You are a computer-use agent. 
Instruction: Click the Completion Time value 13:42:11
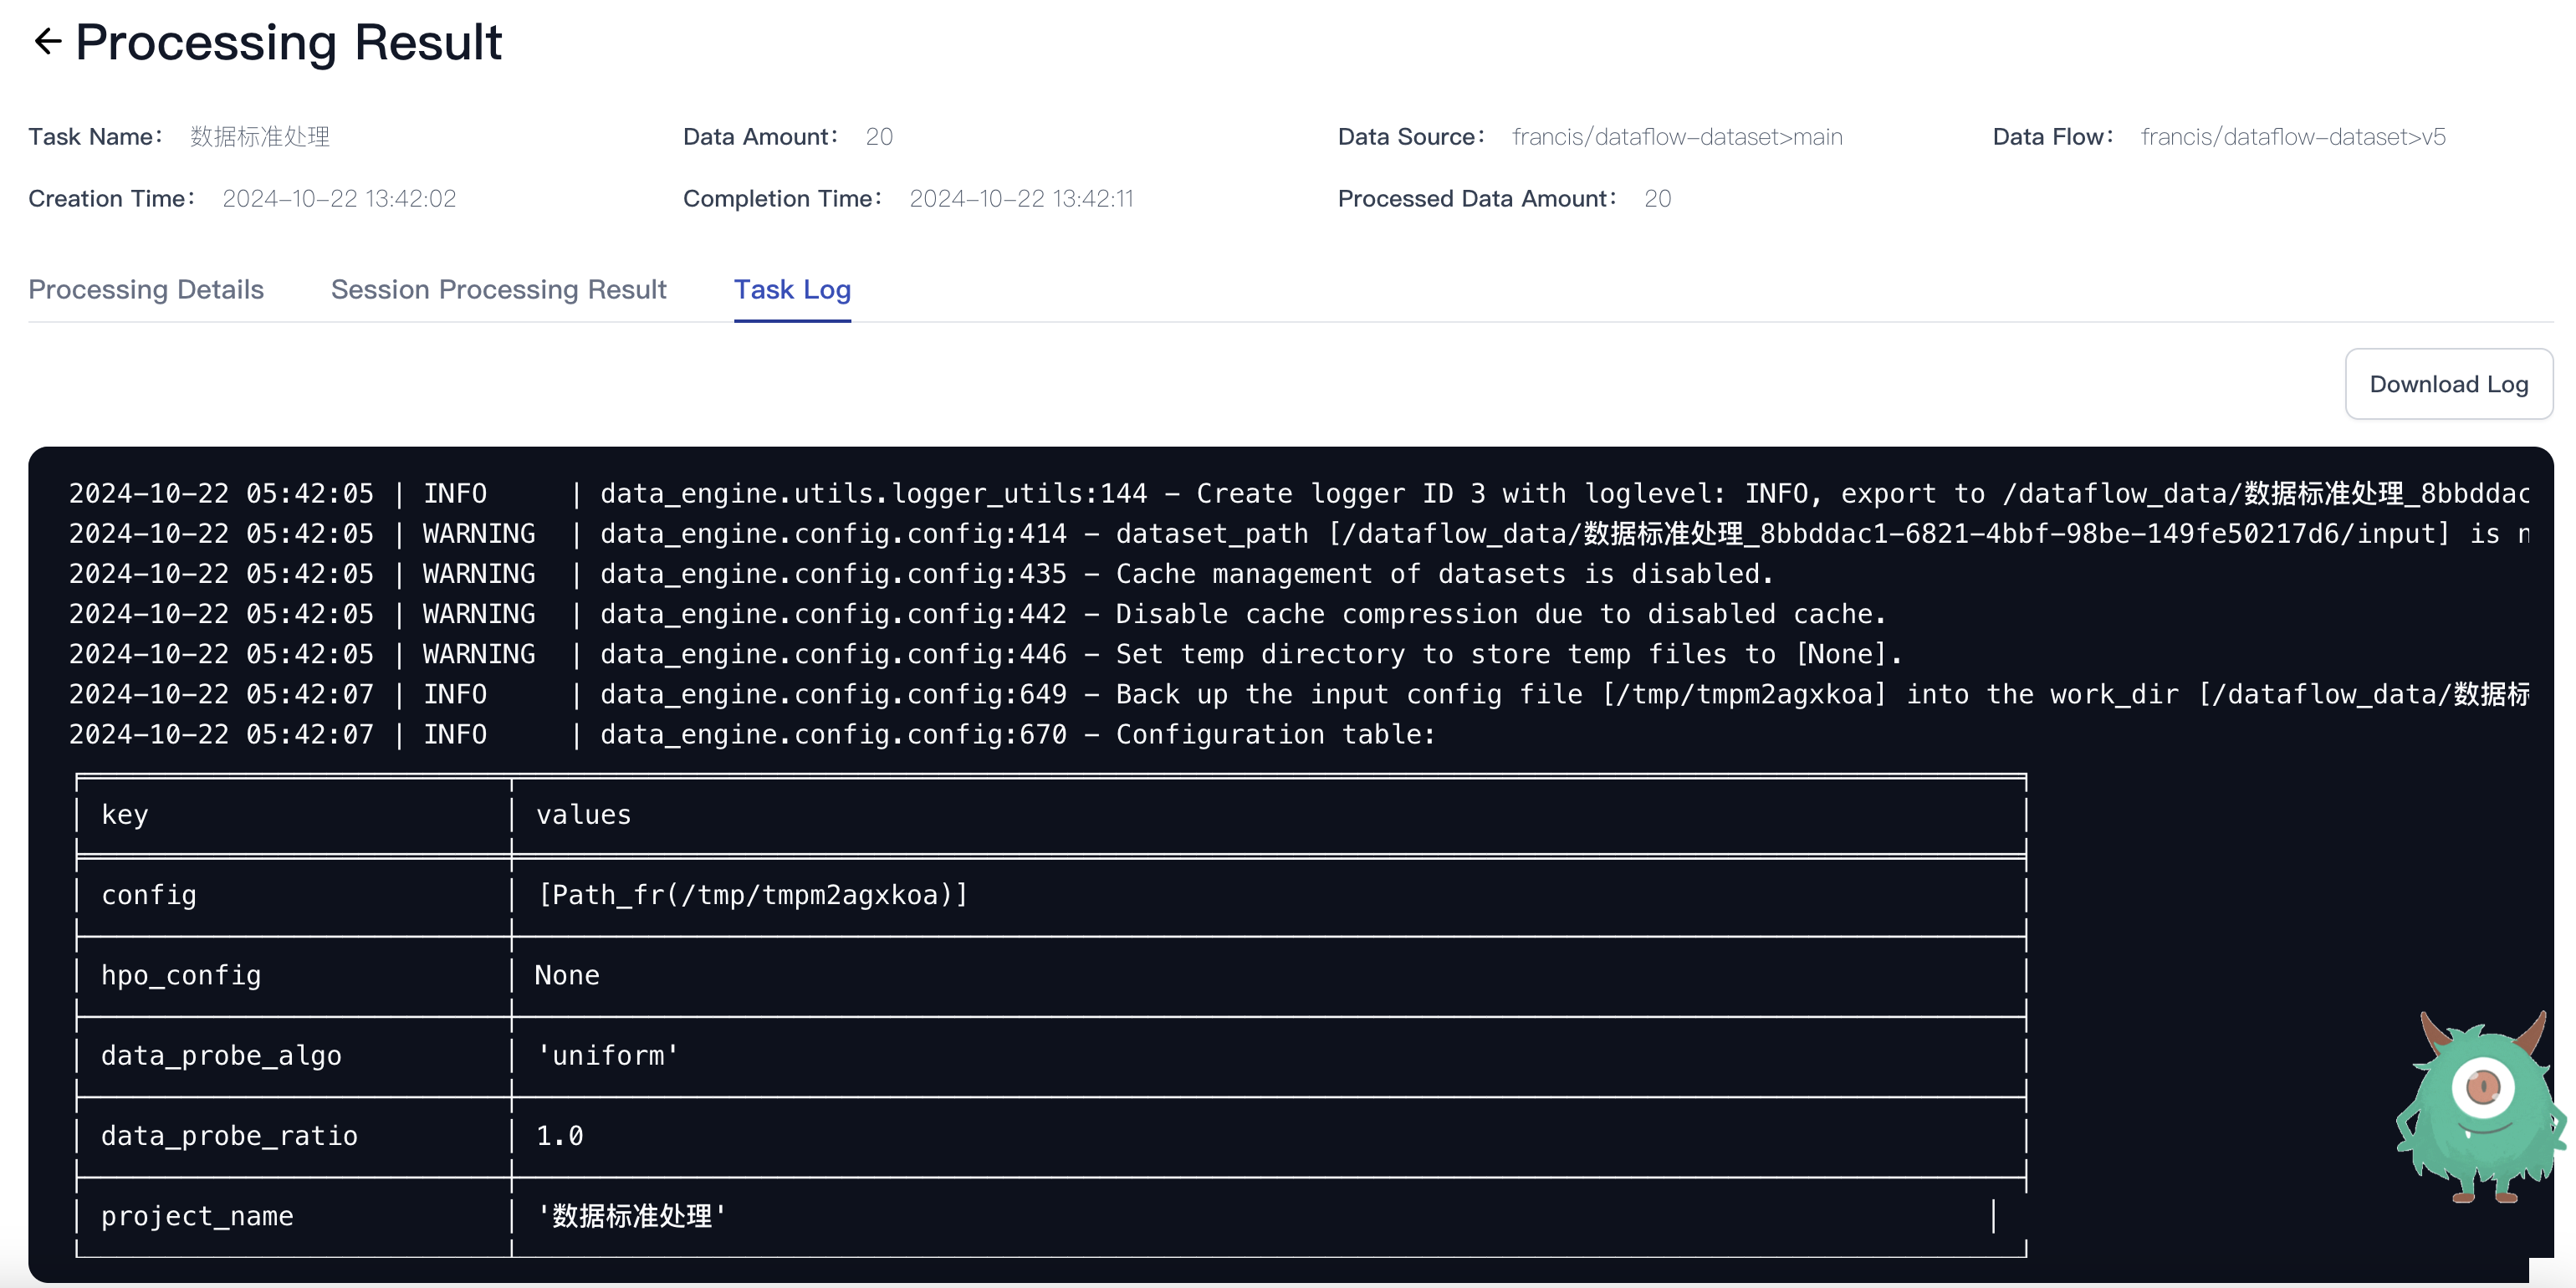click(1021, 199)
